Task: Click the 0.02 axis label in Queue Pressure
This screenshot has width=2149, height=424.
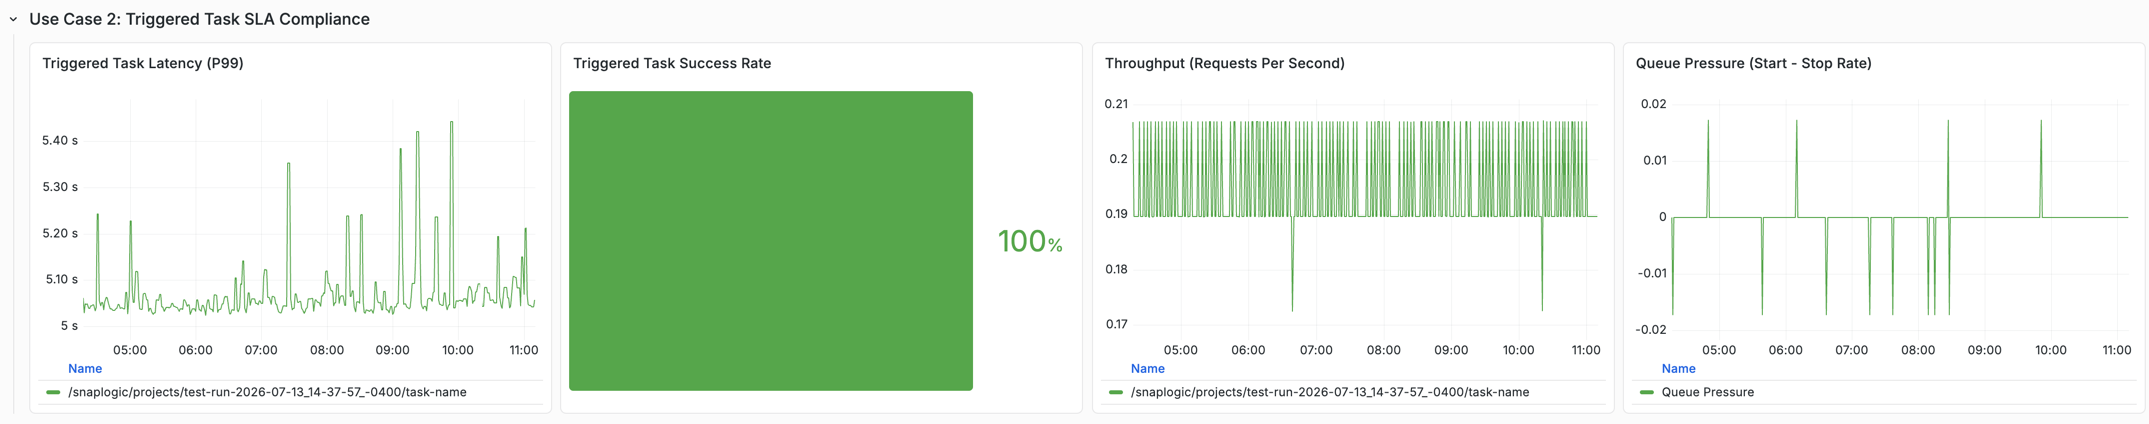Action: pyautogui.click(x=1654, y=104)
